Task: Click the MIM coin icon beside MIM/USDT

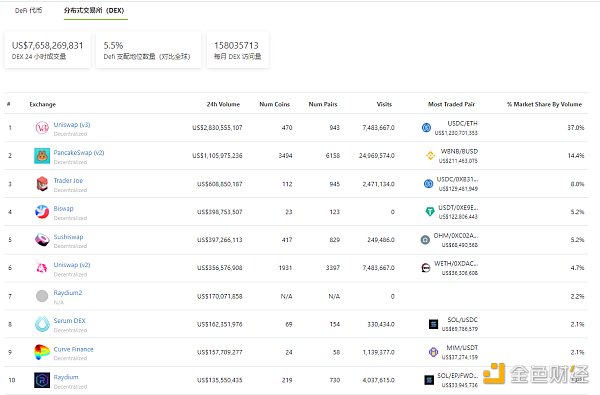Action: 434,352
